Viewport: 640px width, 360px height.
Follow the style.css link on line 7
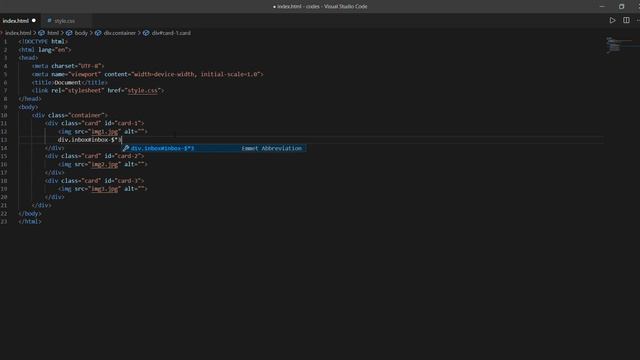point(143,91)
